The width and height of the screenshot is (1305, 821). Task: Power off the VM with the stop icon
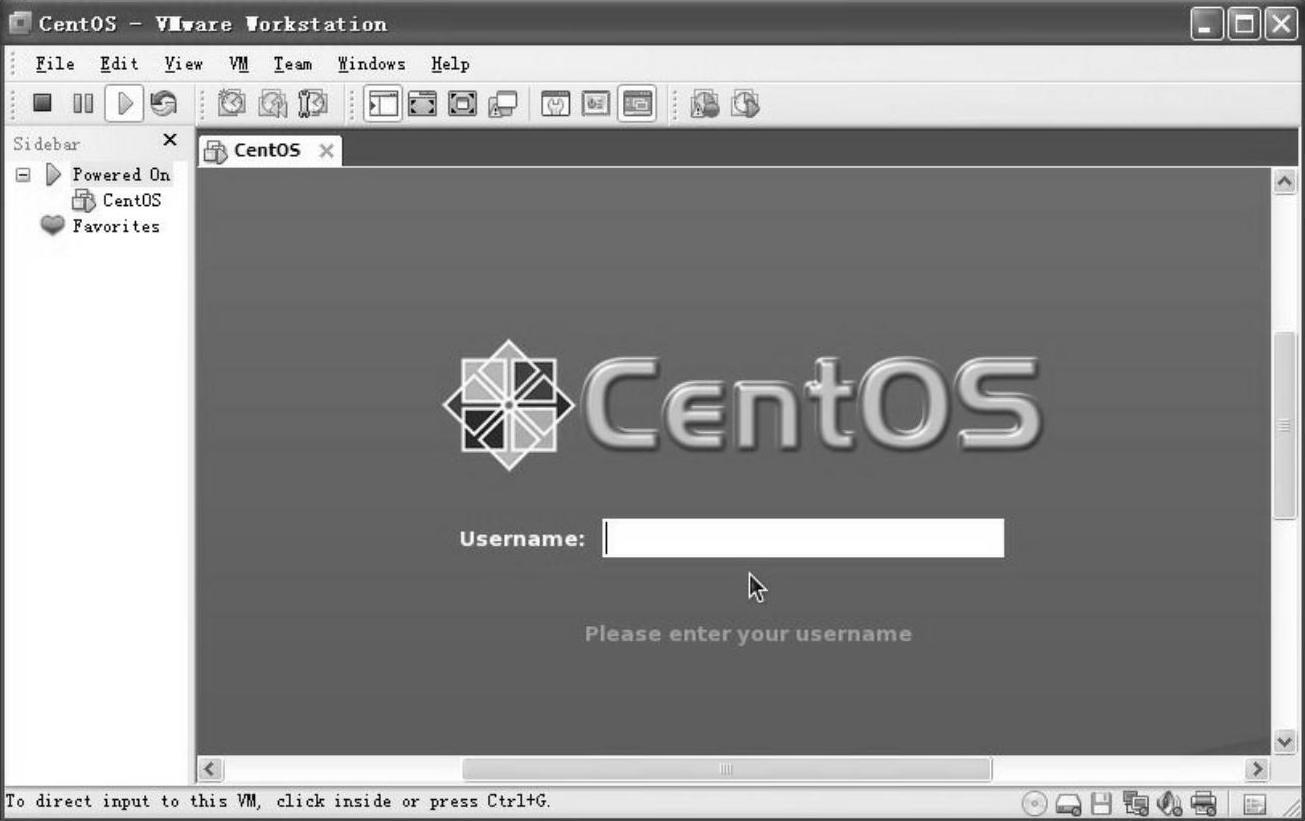coord(42,103)
